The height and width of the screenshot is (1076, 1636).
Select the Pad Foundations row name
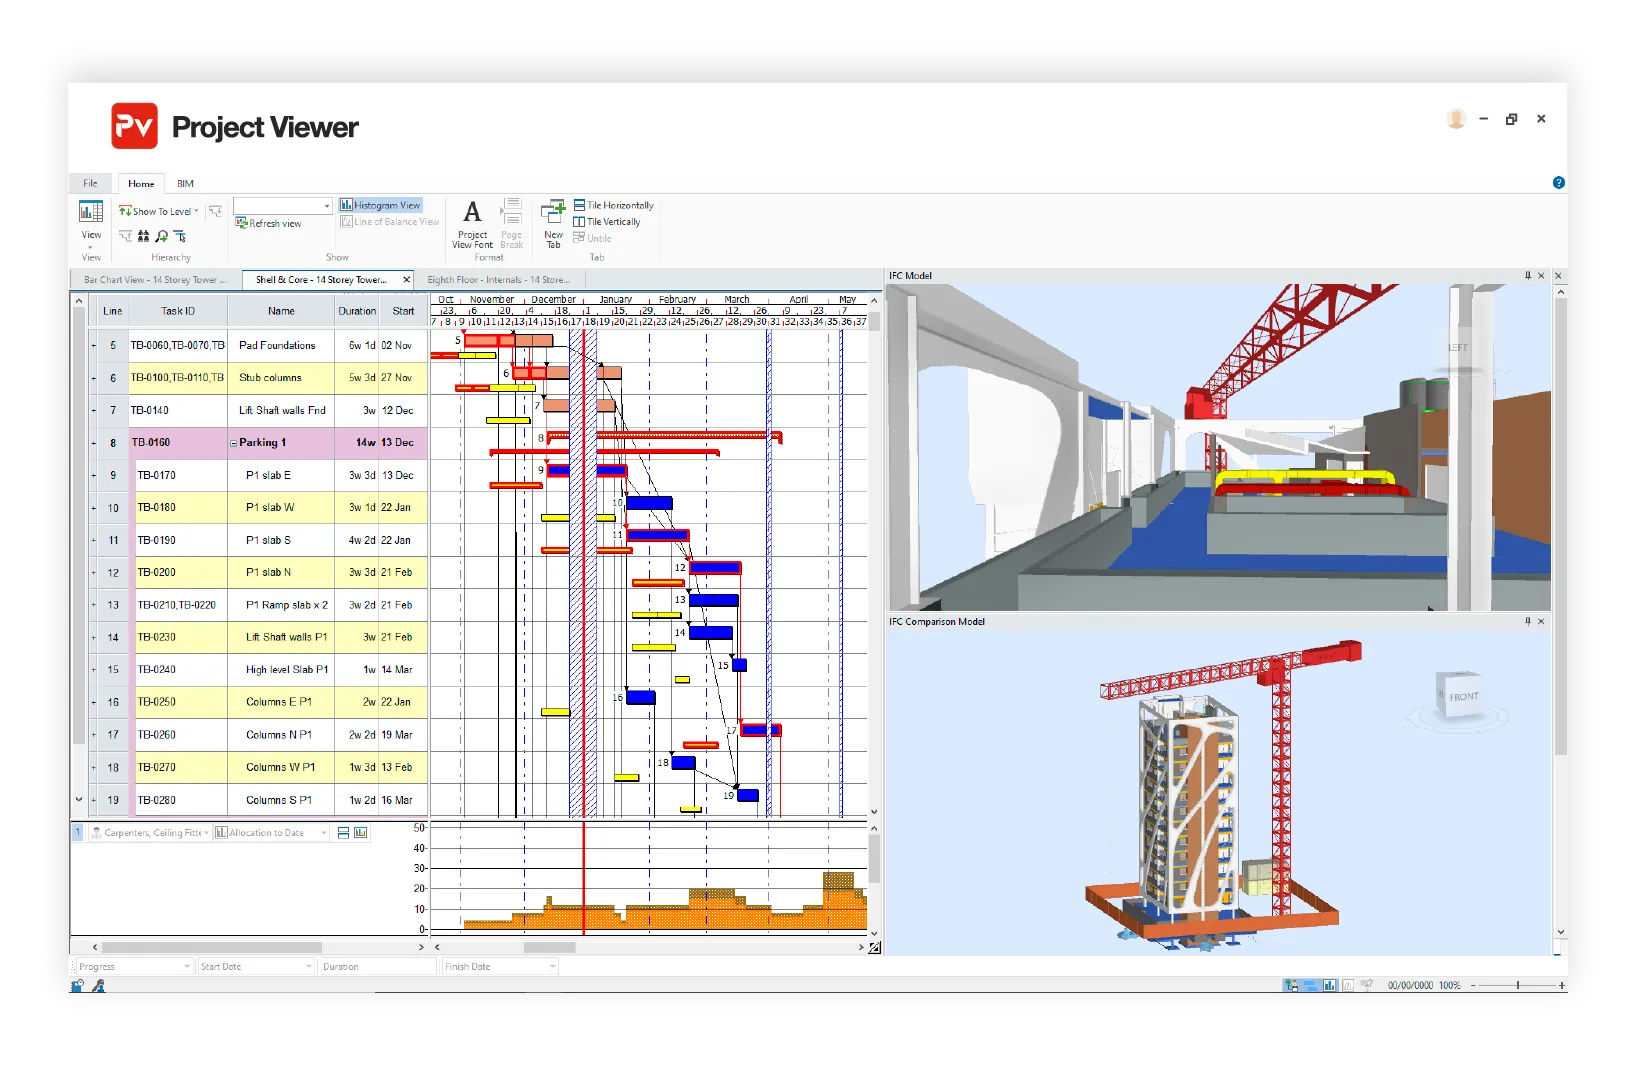tap(277, 345)
